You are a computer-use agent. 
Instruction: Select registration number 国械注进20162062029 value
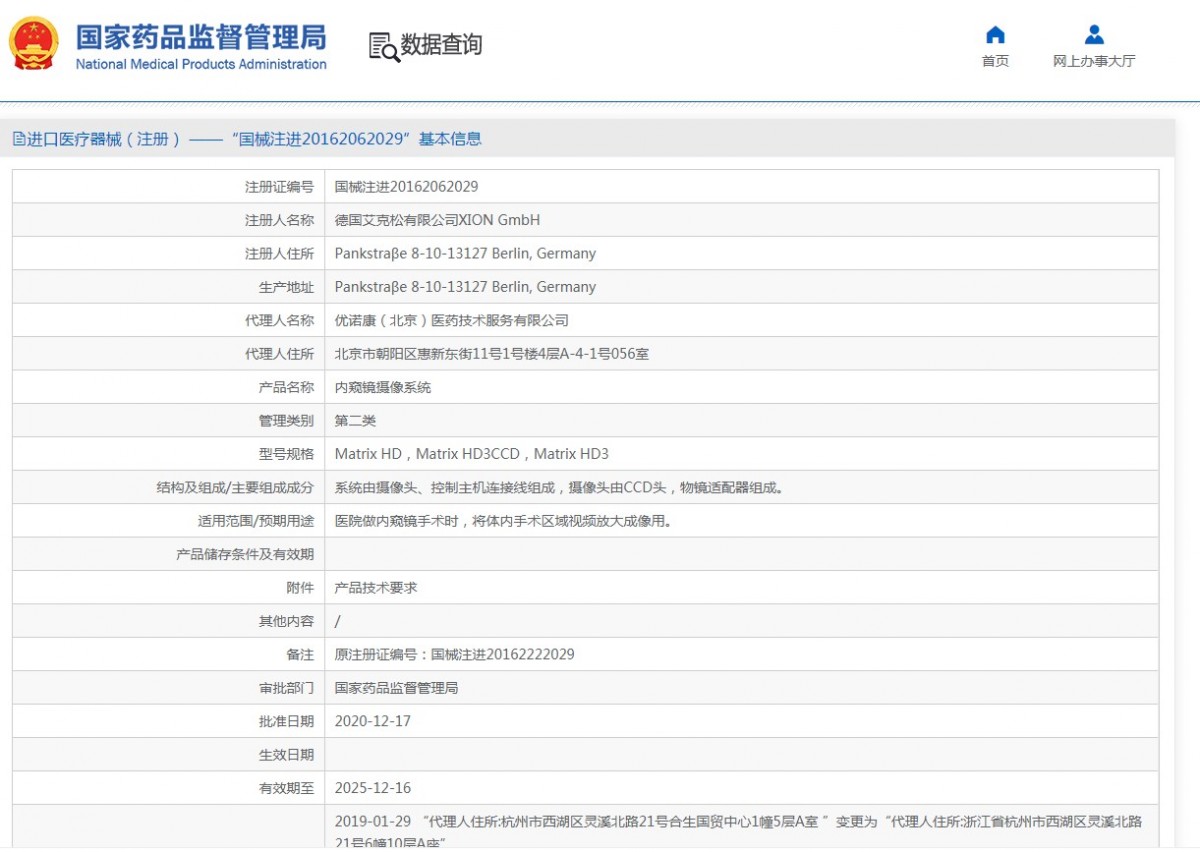pyautogui.click(x=406, y=187)
